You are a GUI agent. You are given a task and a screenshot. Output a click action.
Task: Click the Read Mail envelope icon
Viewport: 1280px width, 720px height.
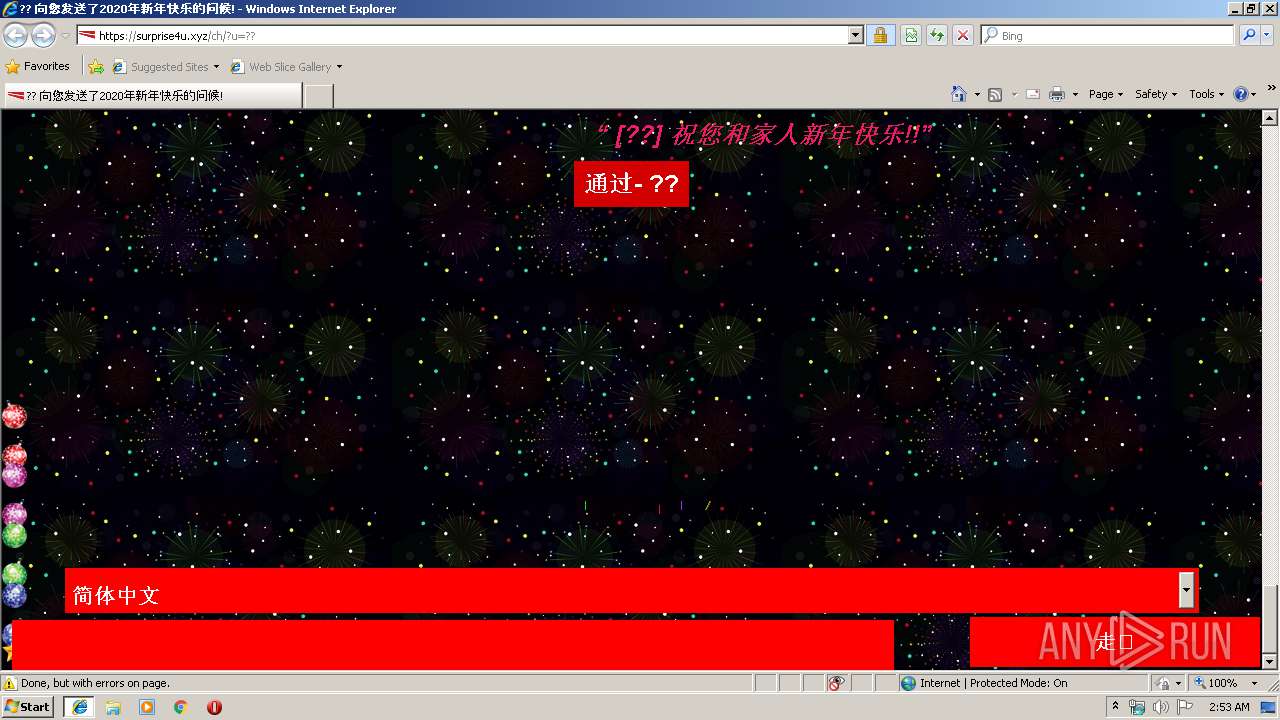pyautogui.click(x=1032, y=94)
